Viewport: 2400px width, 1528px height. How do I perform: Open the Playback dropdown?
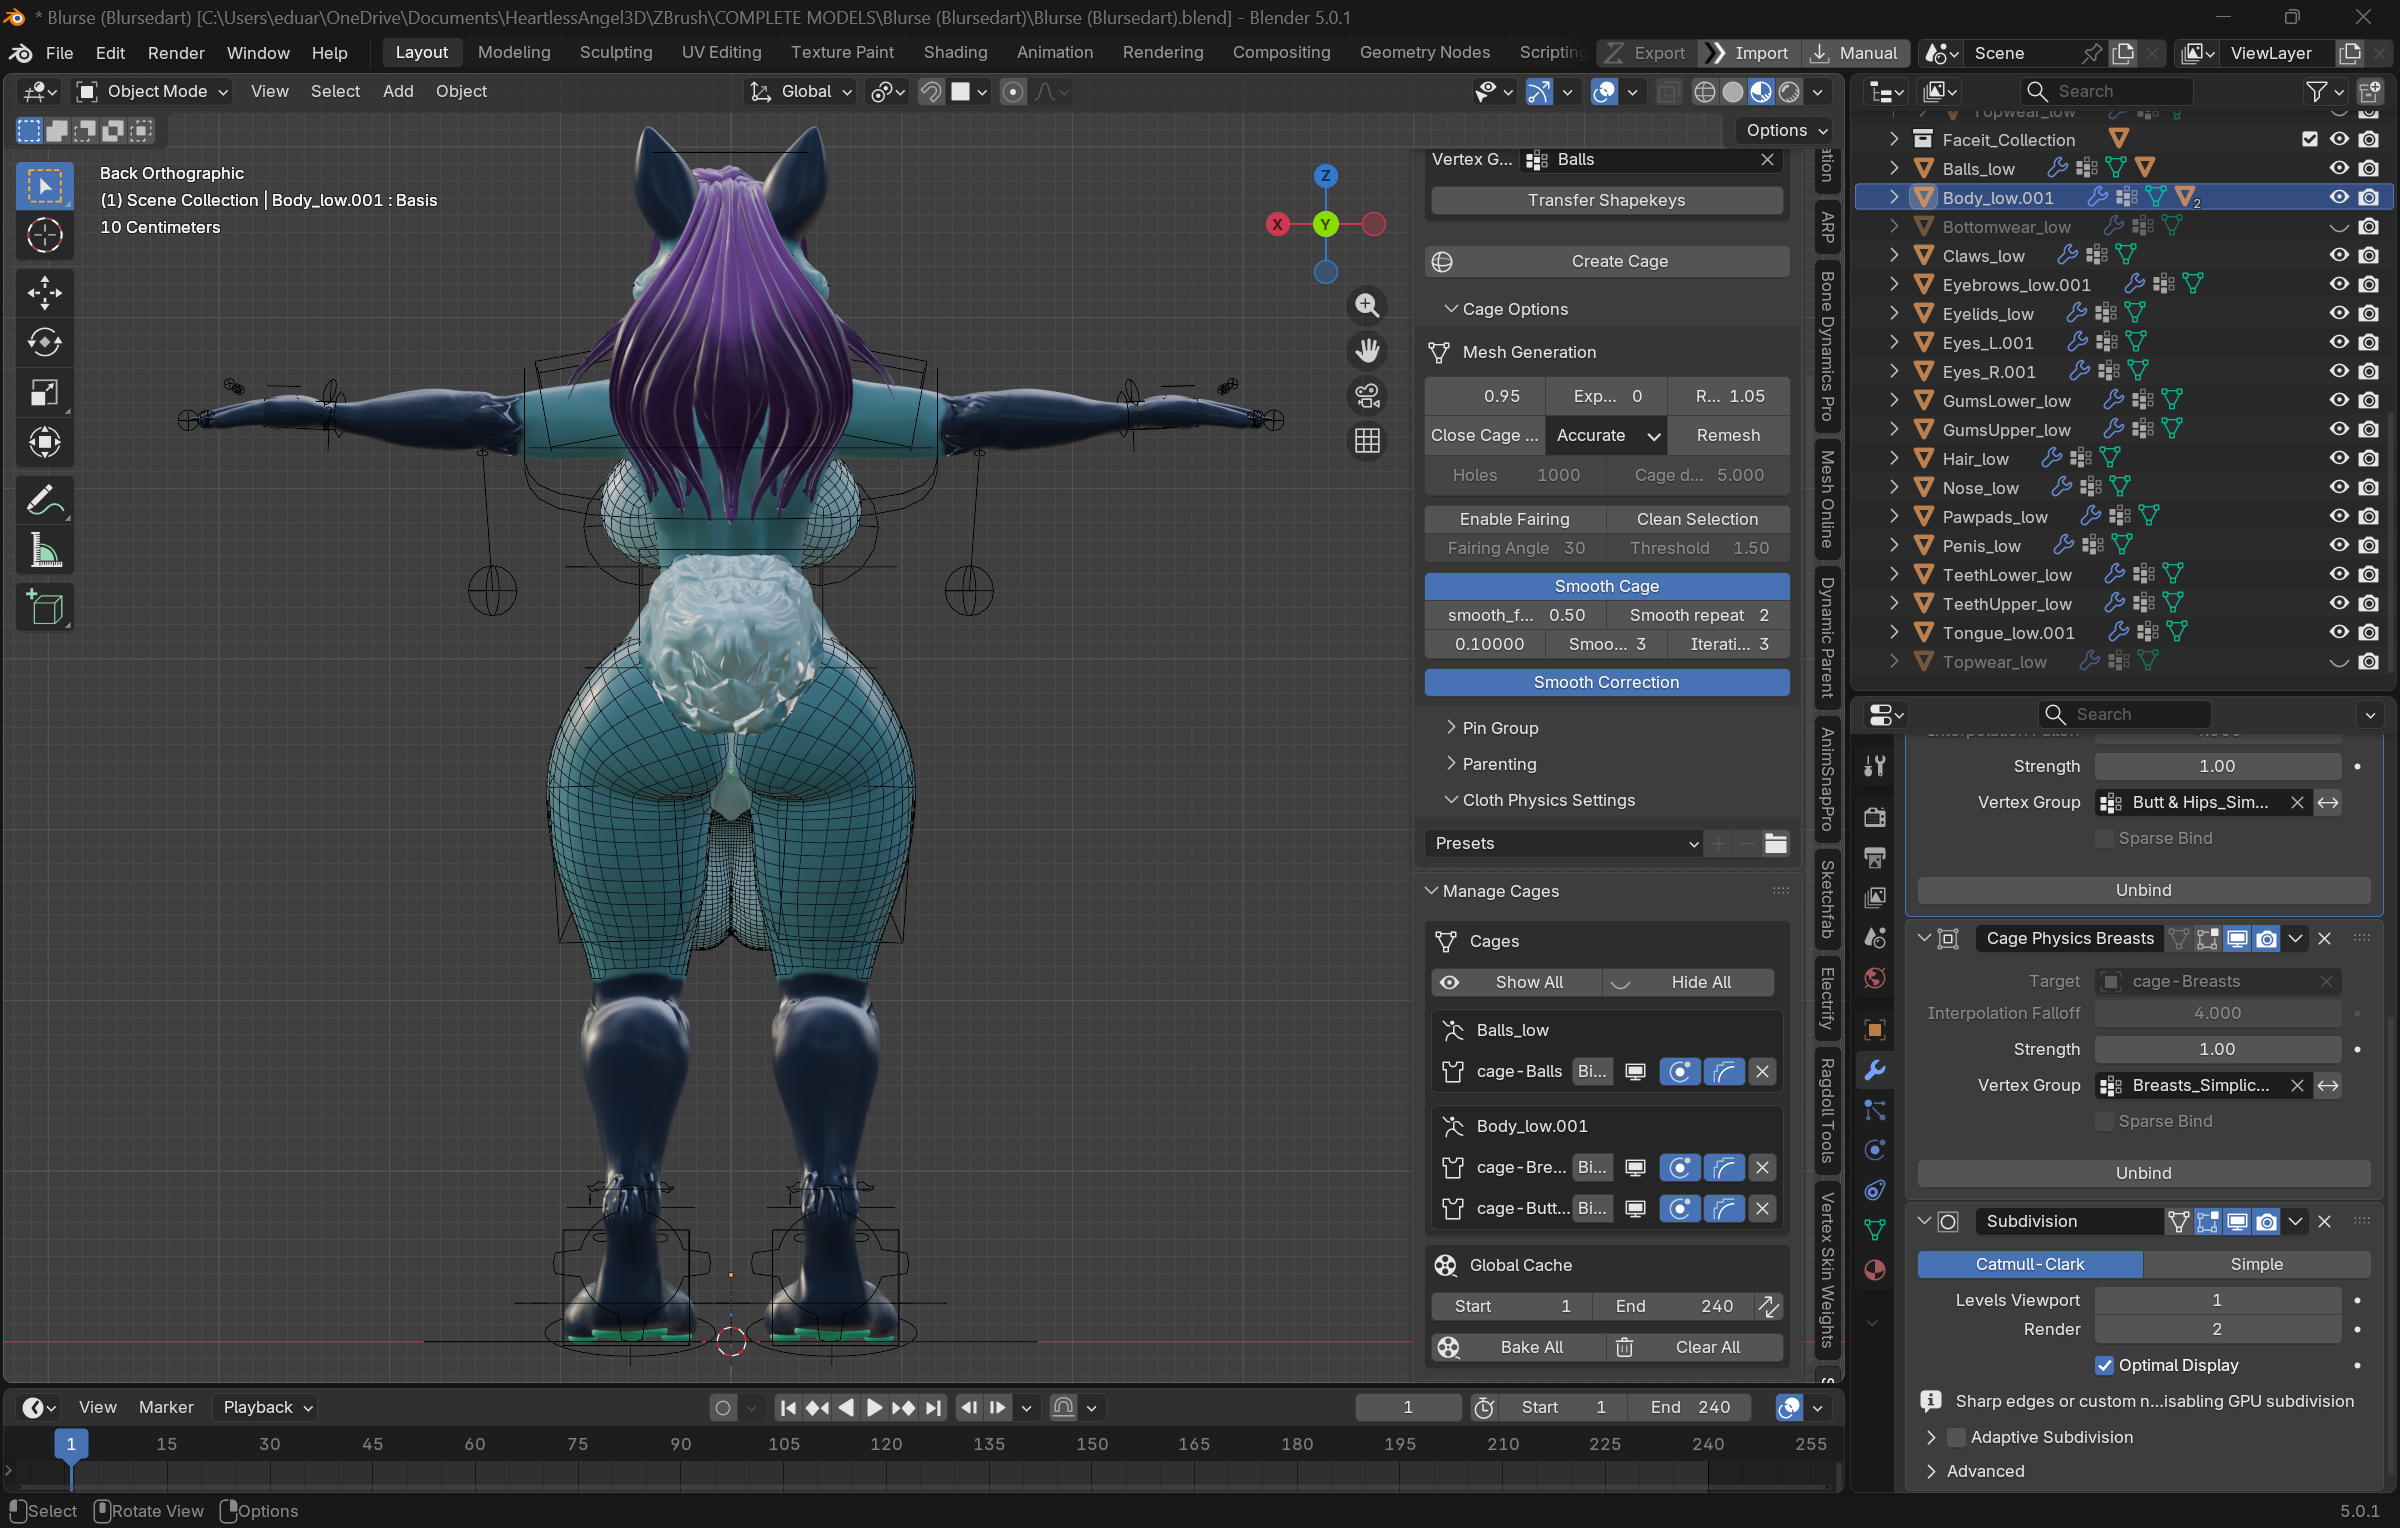[x=266, y=1408]
